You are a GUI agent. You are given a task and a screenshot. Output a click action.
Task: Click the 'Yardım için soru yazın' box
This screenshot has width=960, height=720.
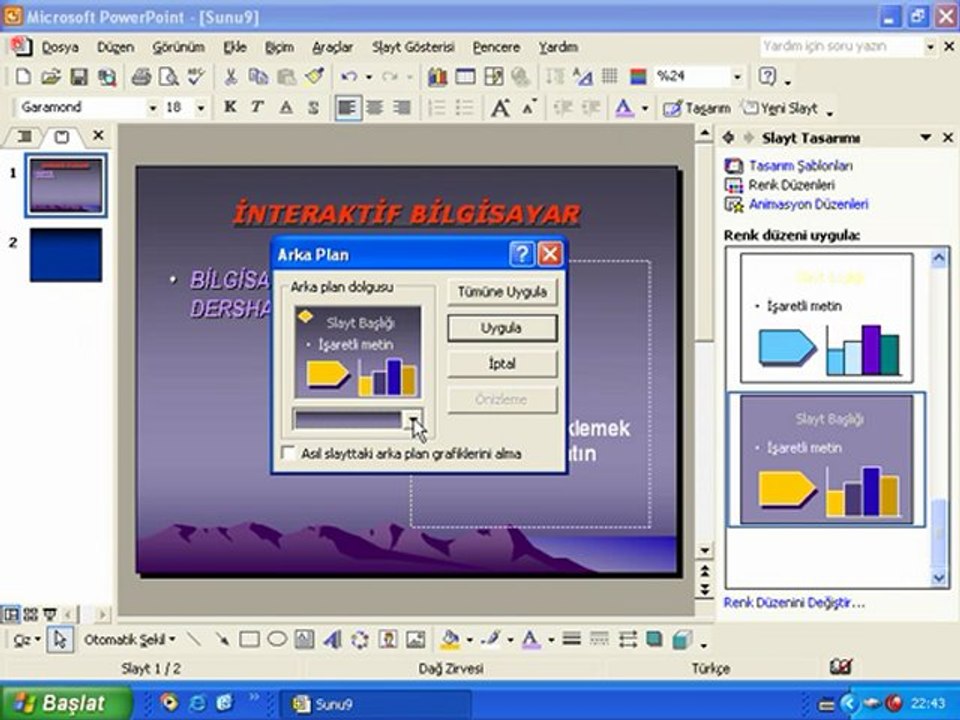[x=842, y=47]
